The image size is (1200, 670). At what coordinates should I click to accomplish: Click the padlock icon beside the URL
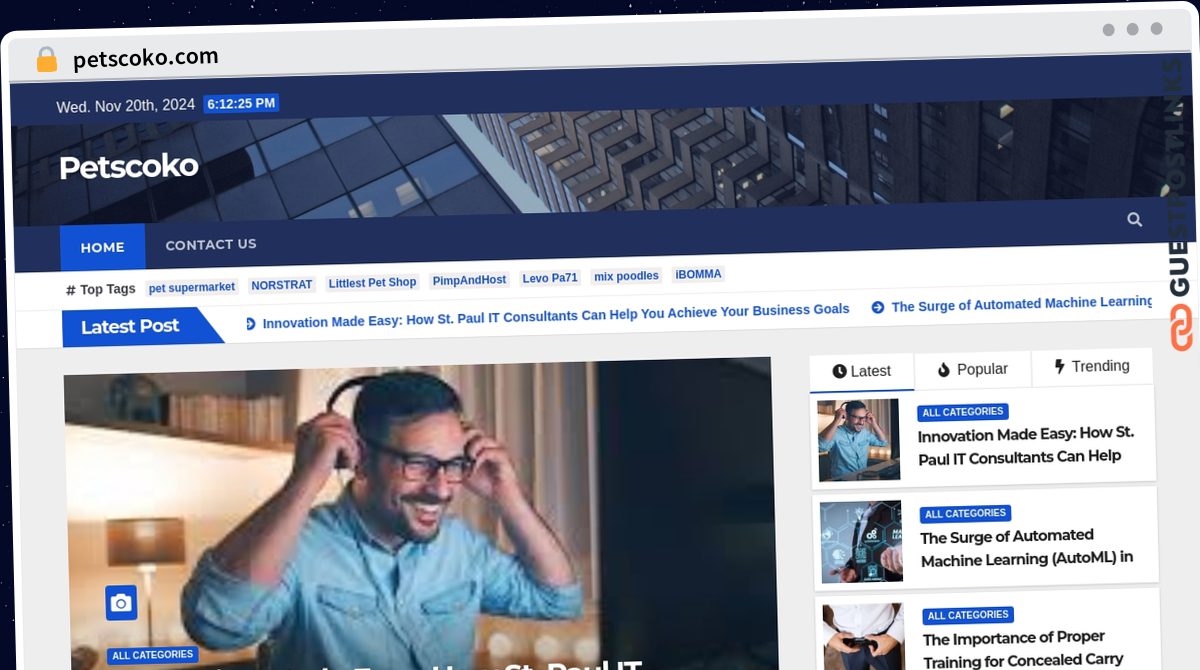[46, 59]
